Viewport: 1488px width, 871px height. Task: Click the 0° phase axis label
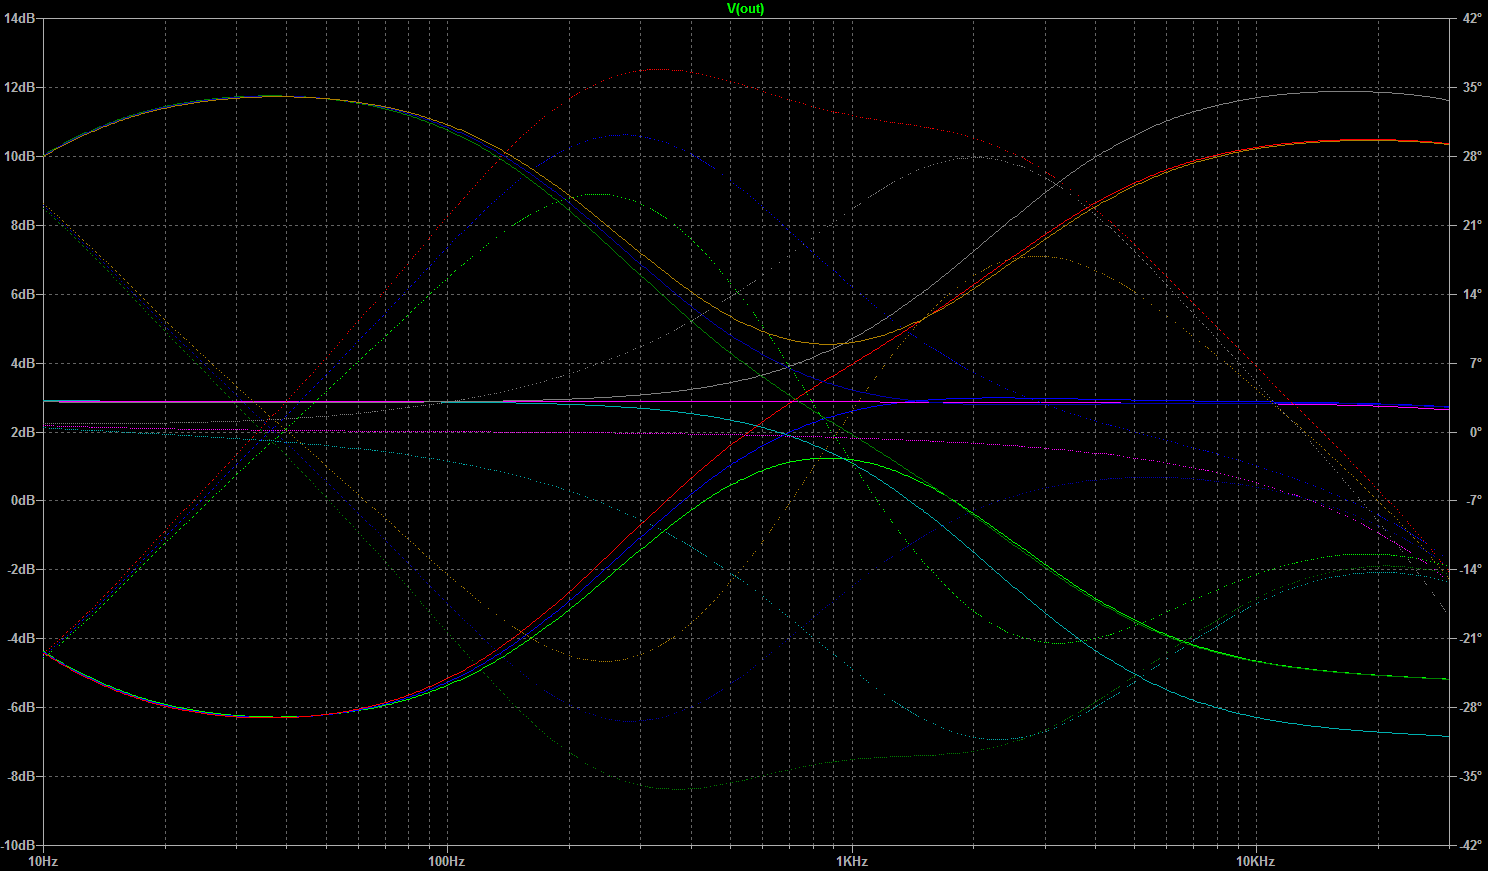[1474, 432]
